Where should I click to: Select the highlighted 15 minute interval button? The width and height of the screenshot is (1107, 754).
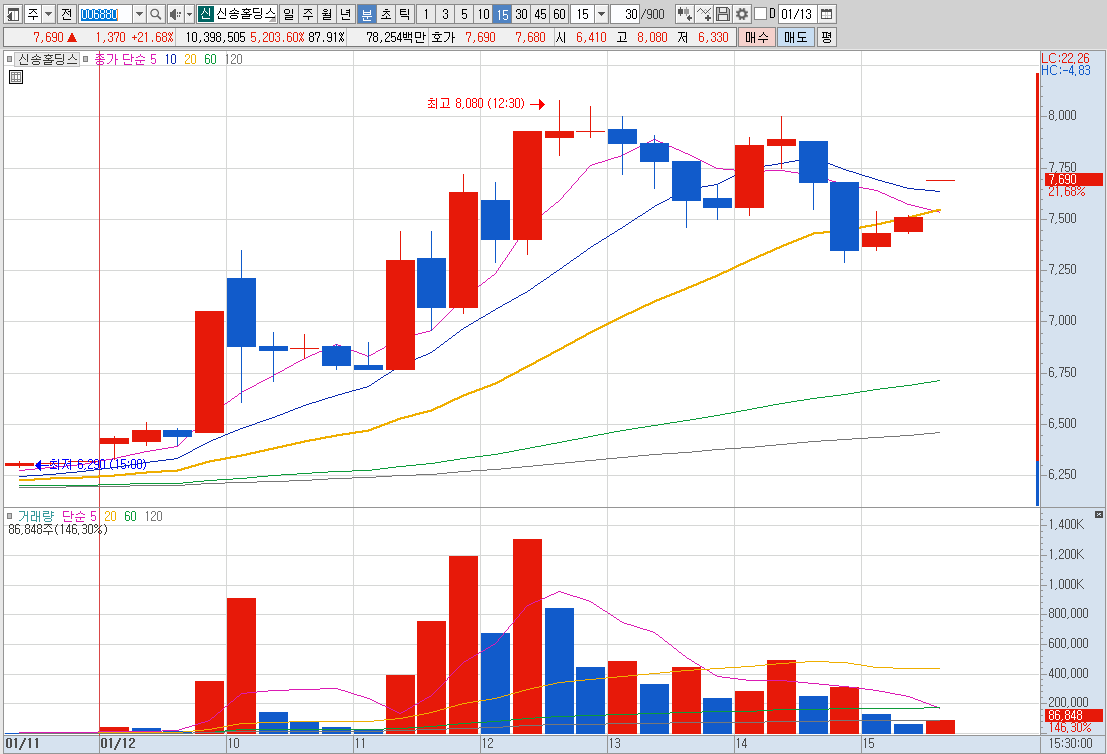pos(502,14)
